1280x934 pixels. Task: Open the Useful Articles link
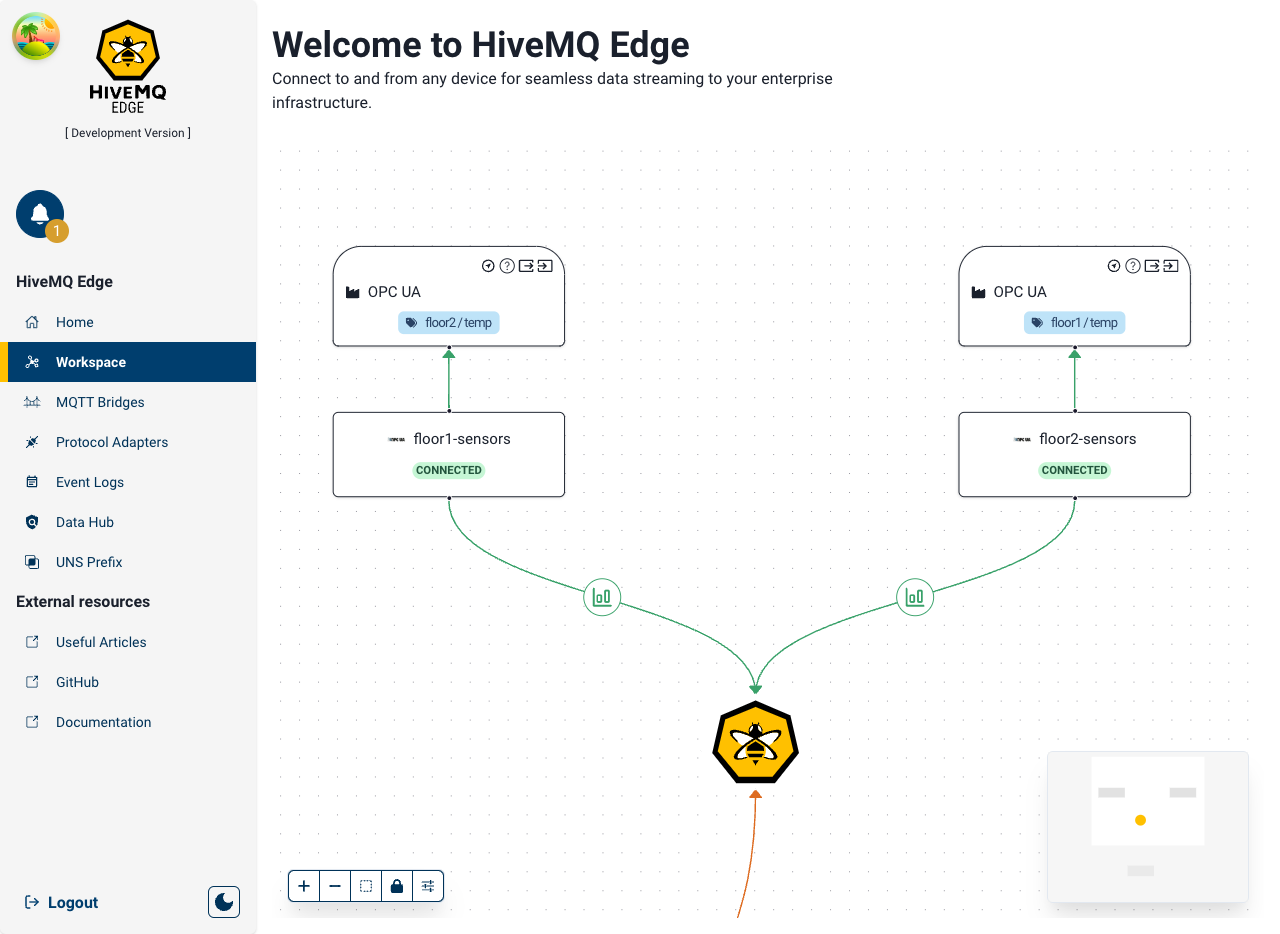(128, 642)
